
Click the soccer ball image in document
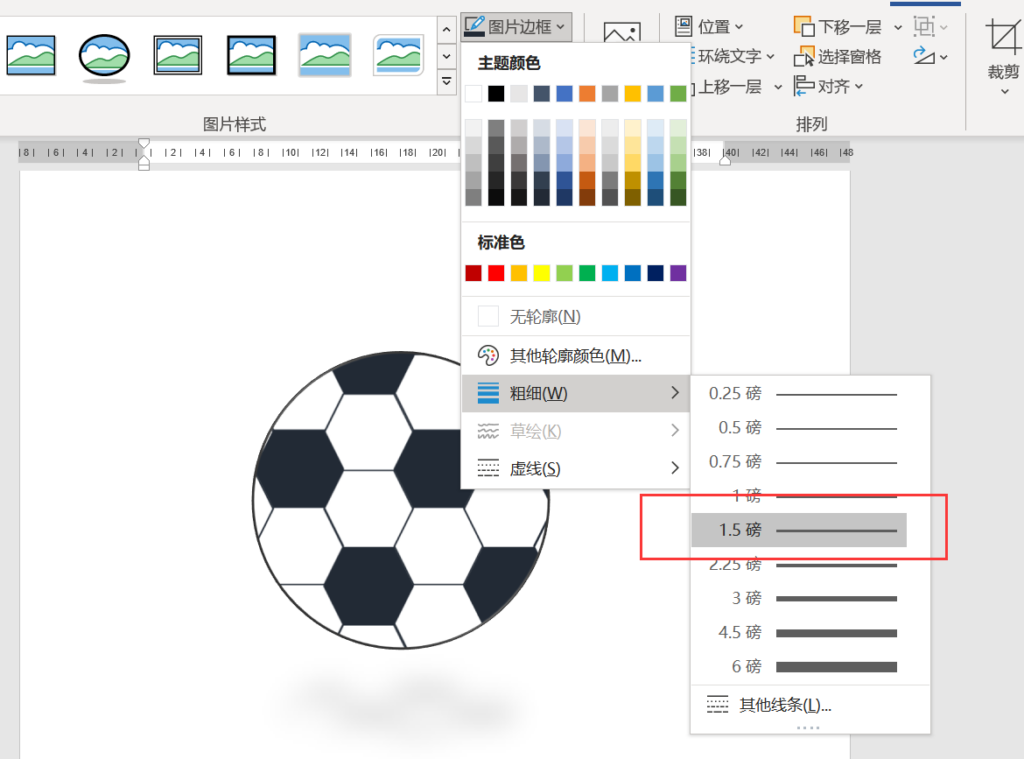[x=401, y=500]
